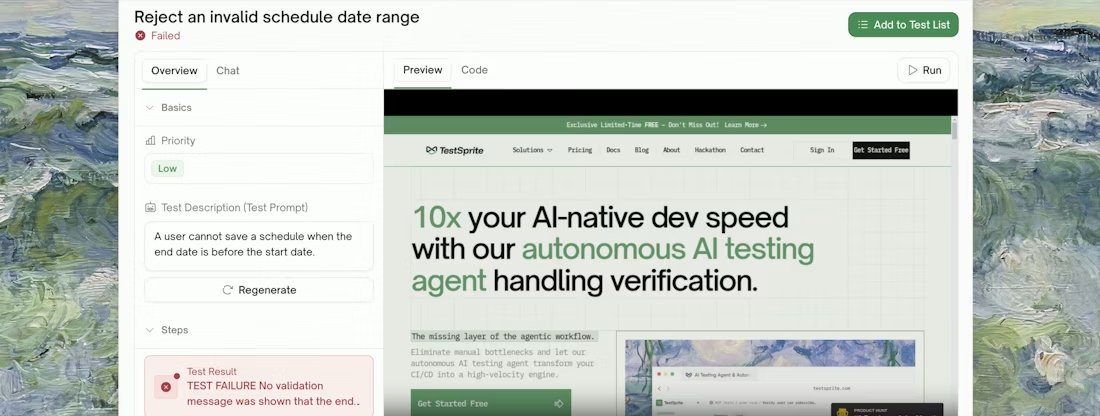Click Sign In in the preview
1100x416 pixels.
[x=822, y=150]
